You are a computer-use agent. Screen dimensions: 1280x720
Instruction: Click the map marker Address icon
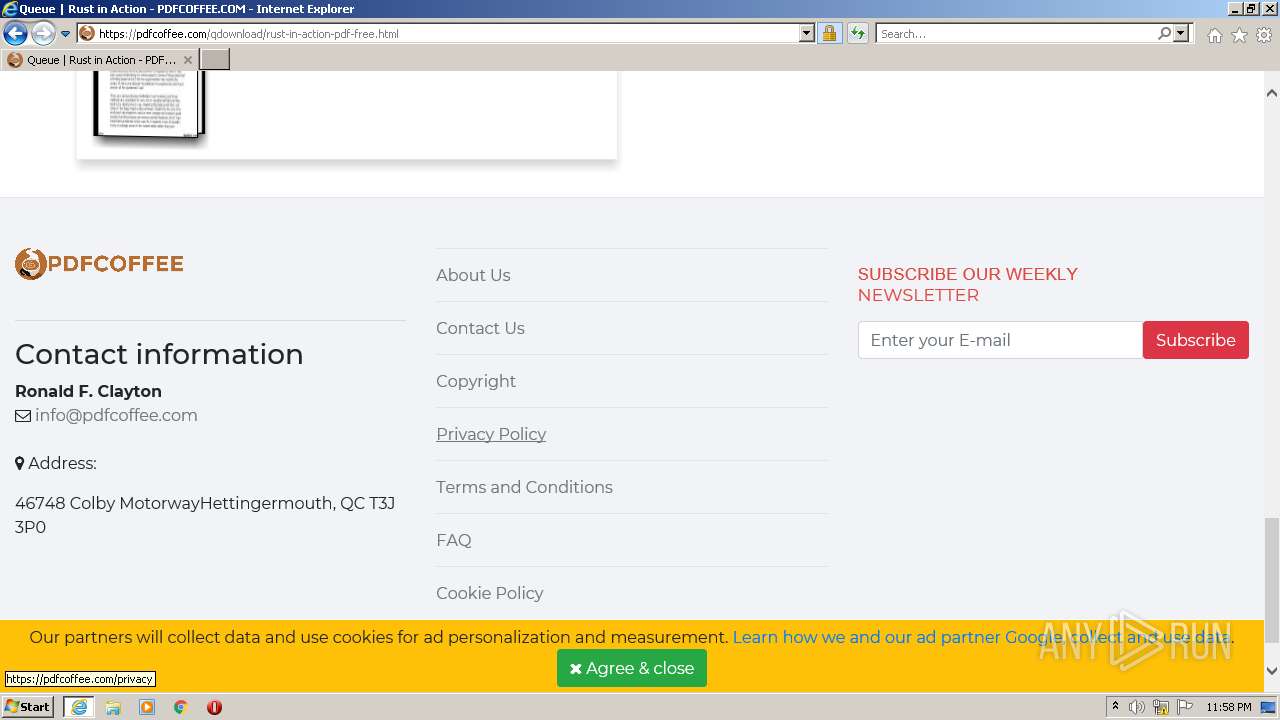click(19, 464)
